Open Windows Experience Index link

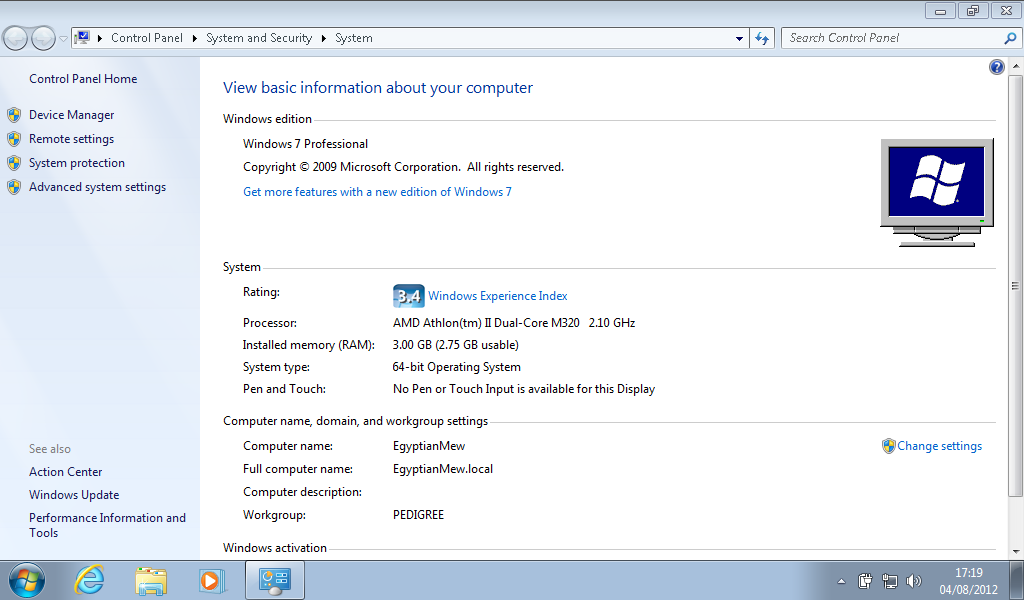tap(498, 296)
